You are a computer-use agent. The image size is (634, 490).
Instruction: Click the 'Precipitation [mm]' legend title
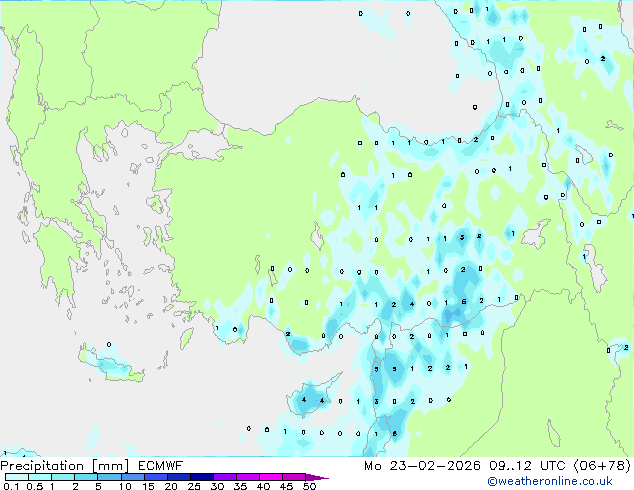(x=64, y=466)
